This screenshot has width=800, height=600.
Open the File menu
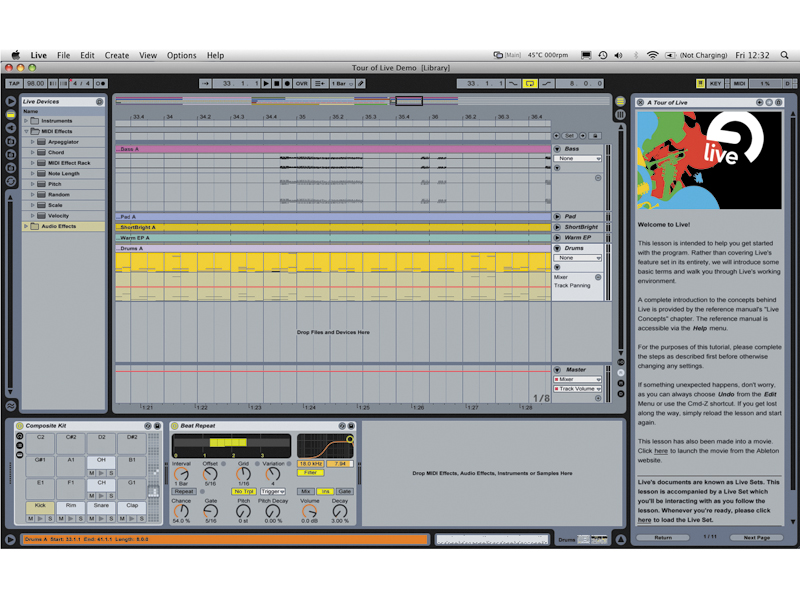click(x=63, y=55)
